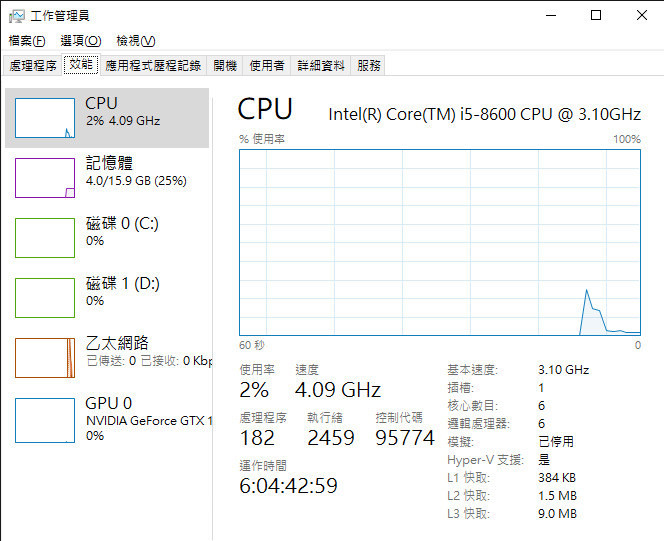Switch to the 應用程式歷程記錄 tab
This screenshot has width=664, height=541.
[x=153, y=65]
